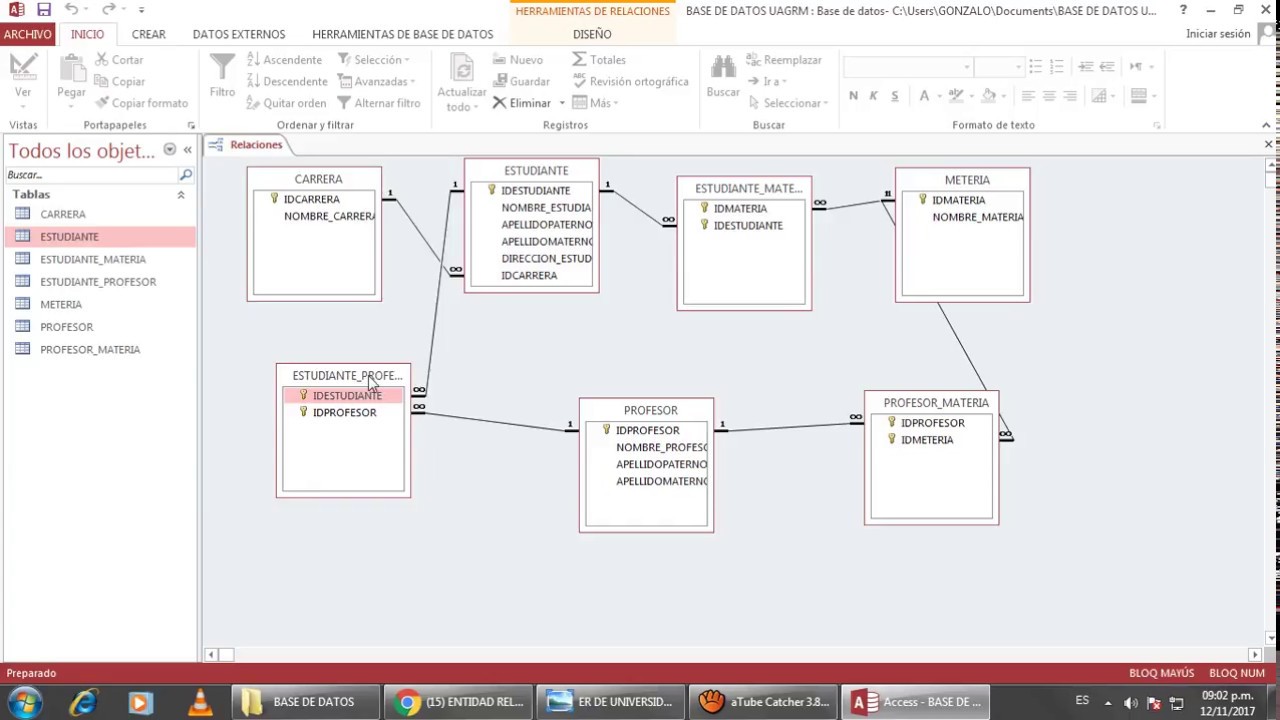Open the ARCHIVO menu
This screenshot has height=720, width=1280.
point(27,34)
